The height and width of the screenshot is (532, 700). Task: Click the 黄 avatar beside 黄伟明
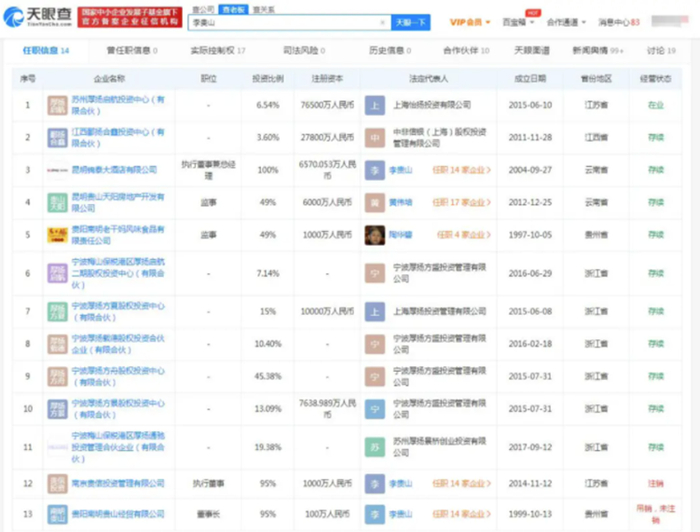pyautogui.click(x=374, y=202)
